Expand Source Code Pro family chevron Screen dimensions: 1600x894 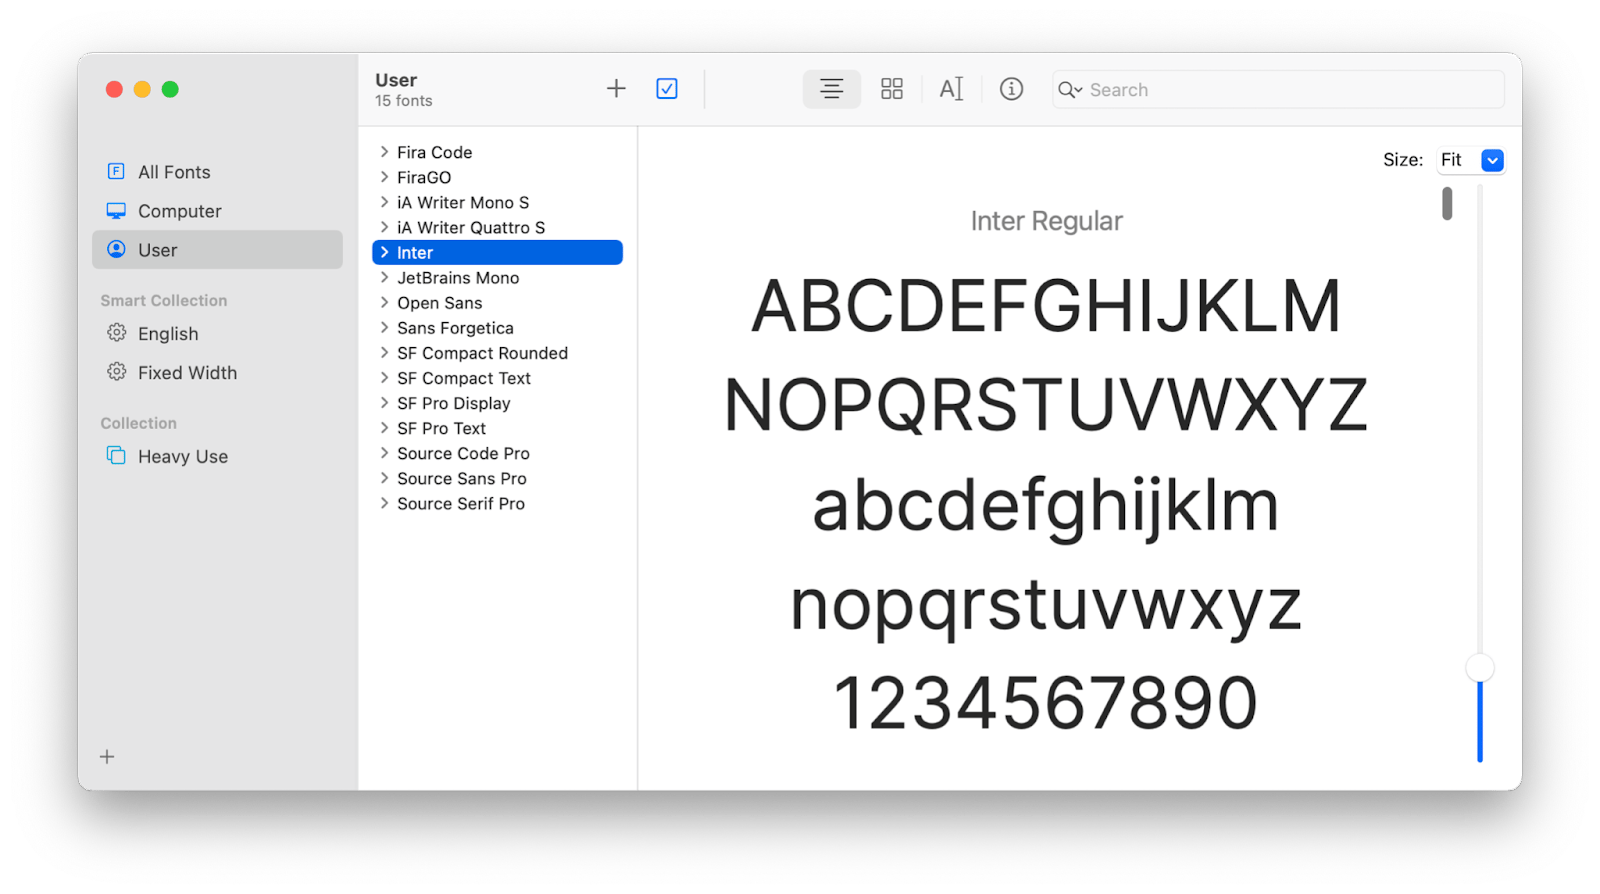click(x=384, y=453)
